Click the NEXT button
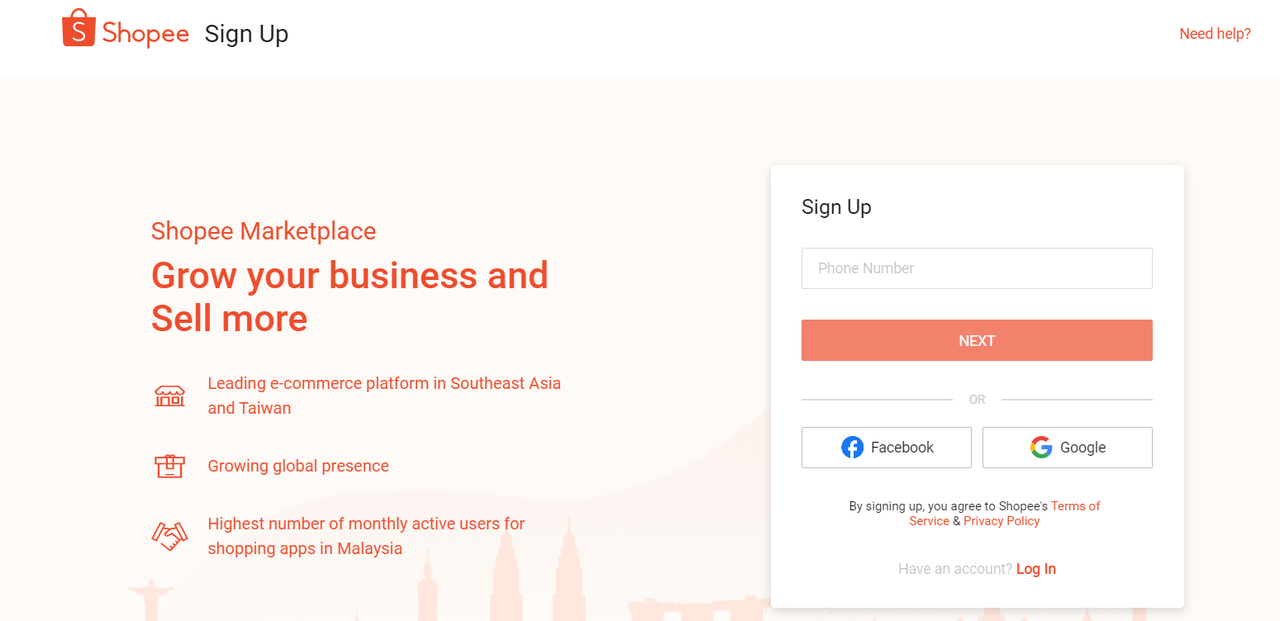Screen dimensions: 1280x621 pos(977,340)
